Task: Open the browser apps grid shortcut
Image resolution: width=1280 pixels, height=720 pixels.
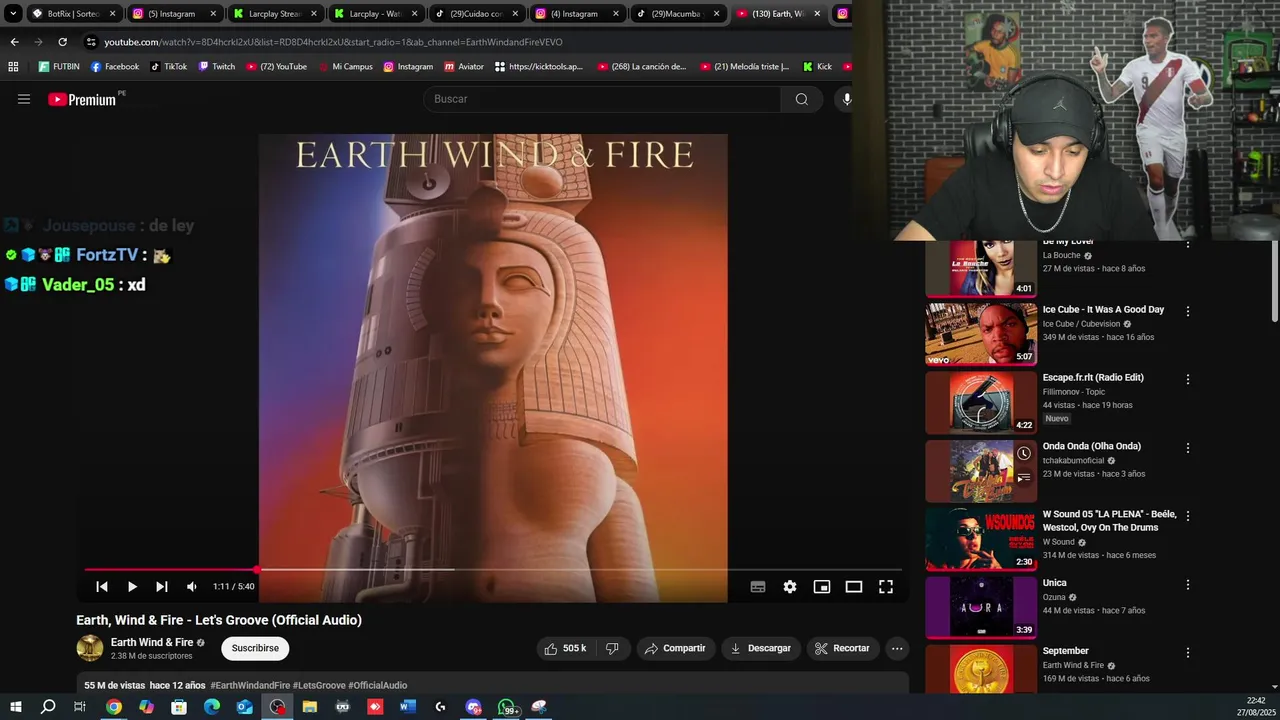Action: click(x=13, y=67)
